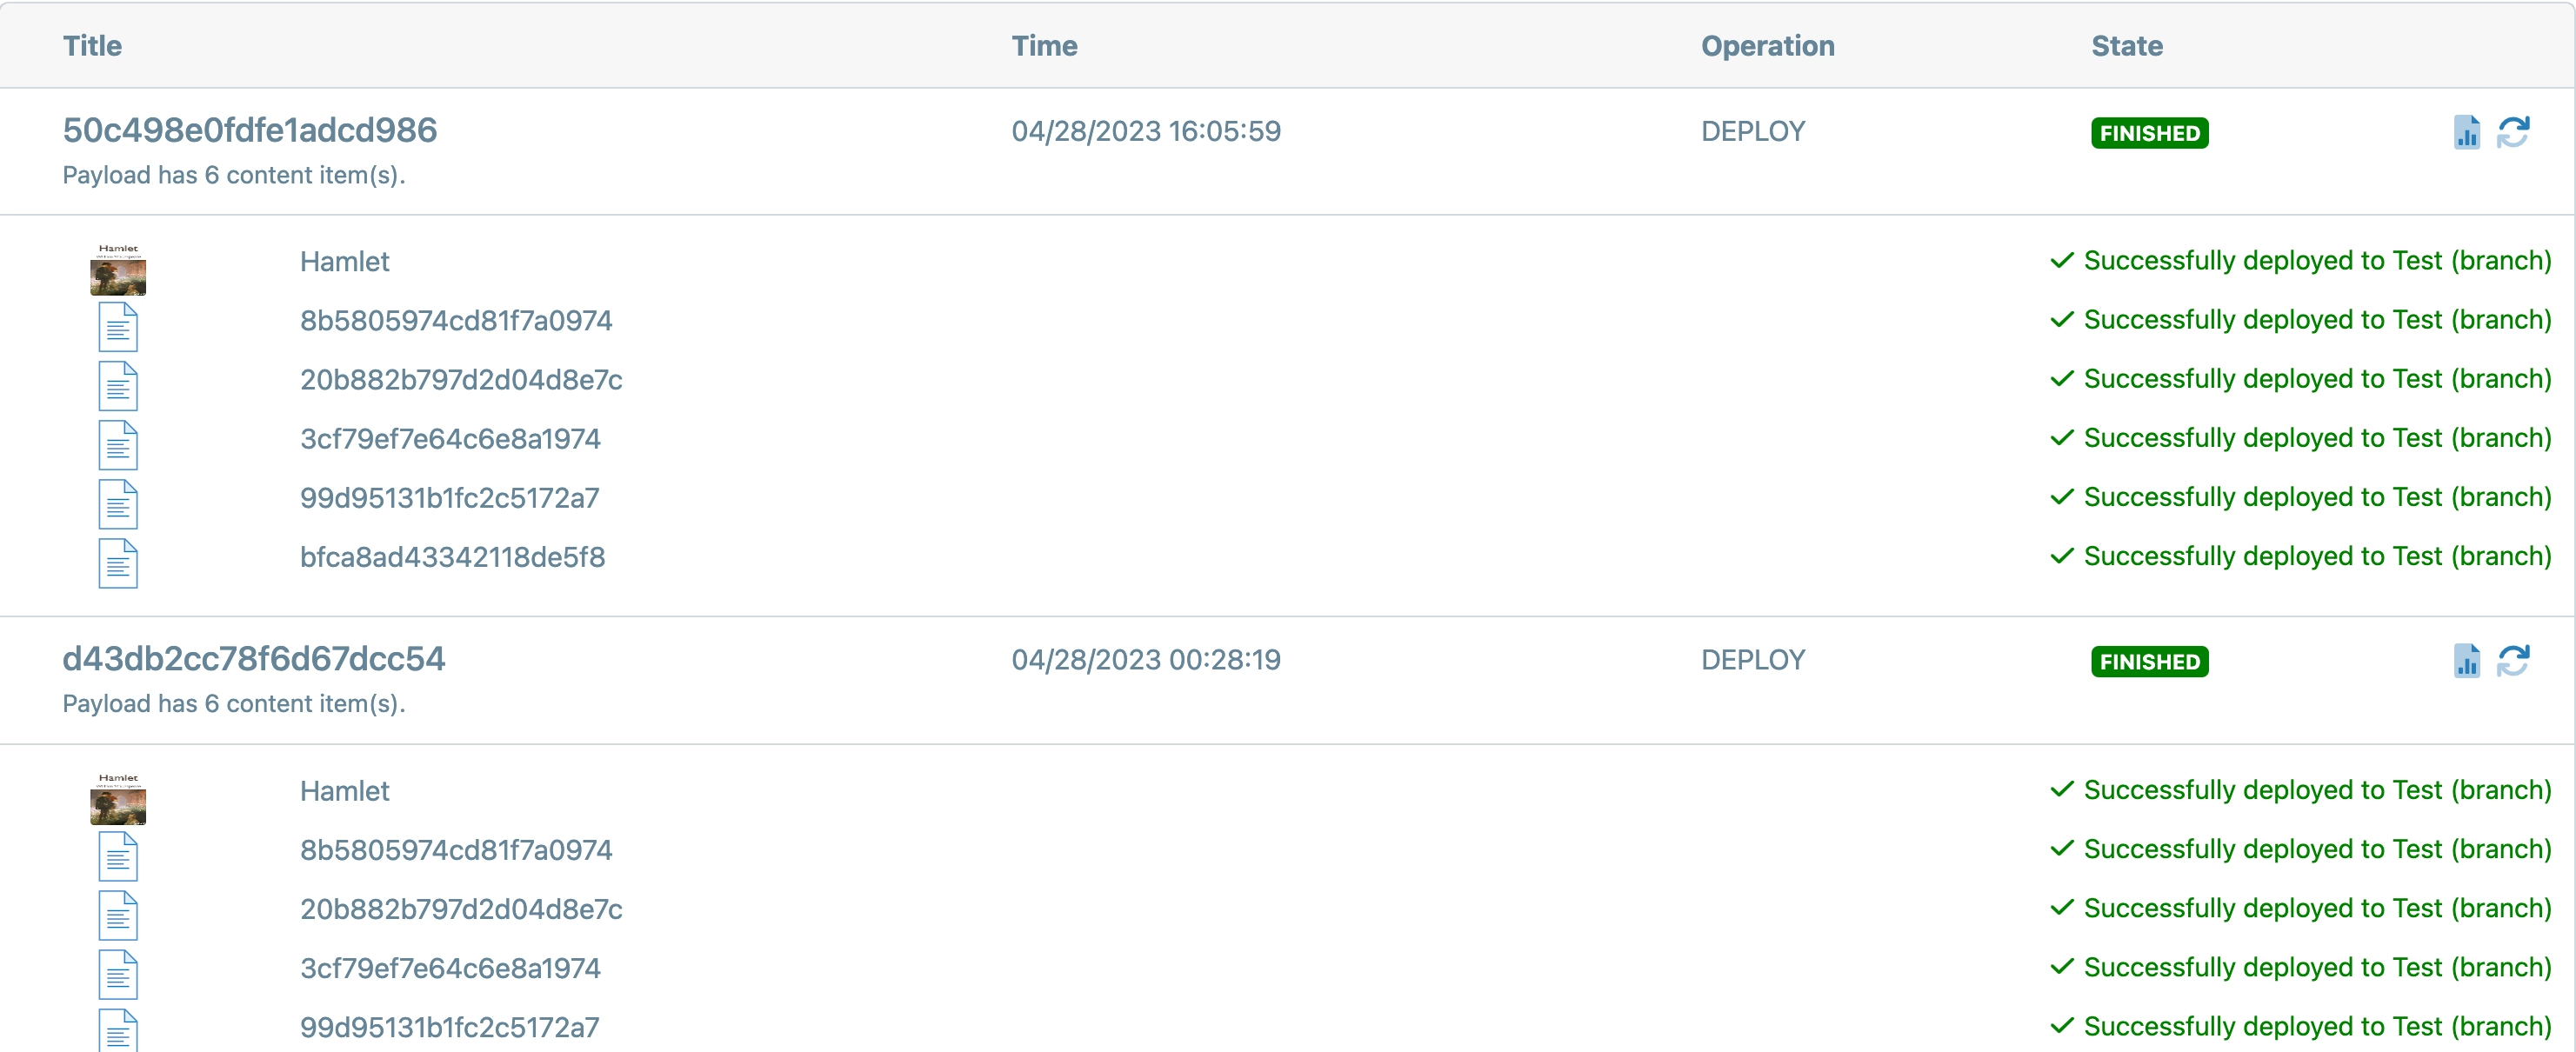Click Hamlet cover thumbnail in first deployment
Screen dimensions: 2576x1052
click(118, 269)
